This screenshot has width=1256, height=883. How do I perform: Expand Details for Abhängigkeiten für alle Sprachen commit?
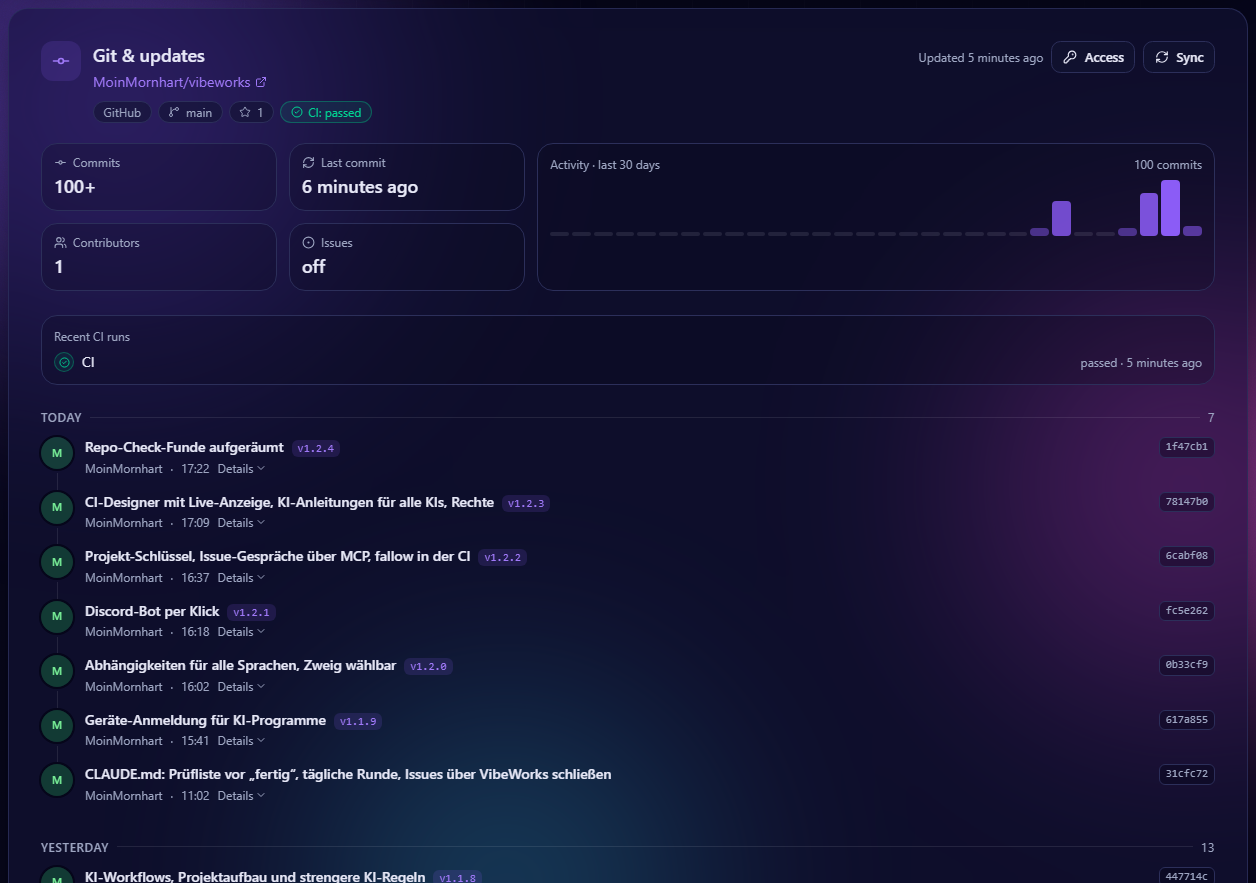coord(241,686)
